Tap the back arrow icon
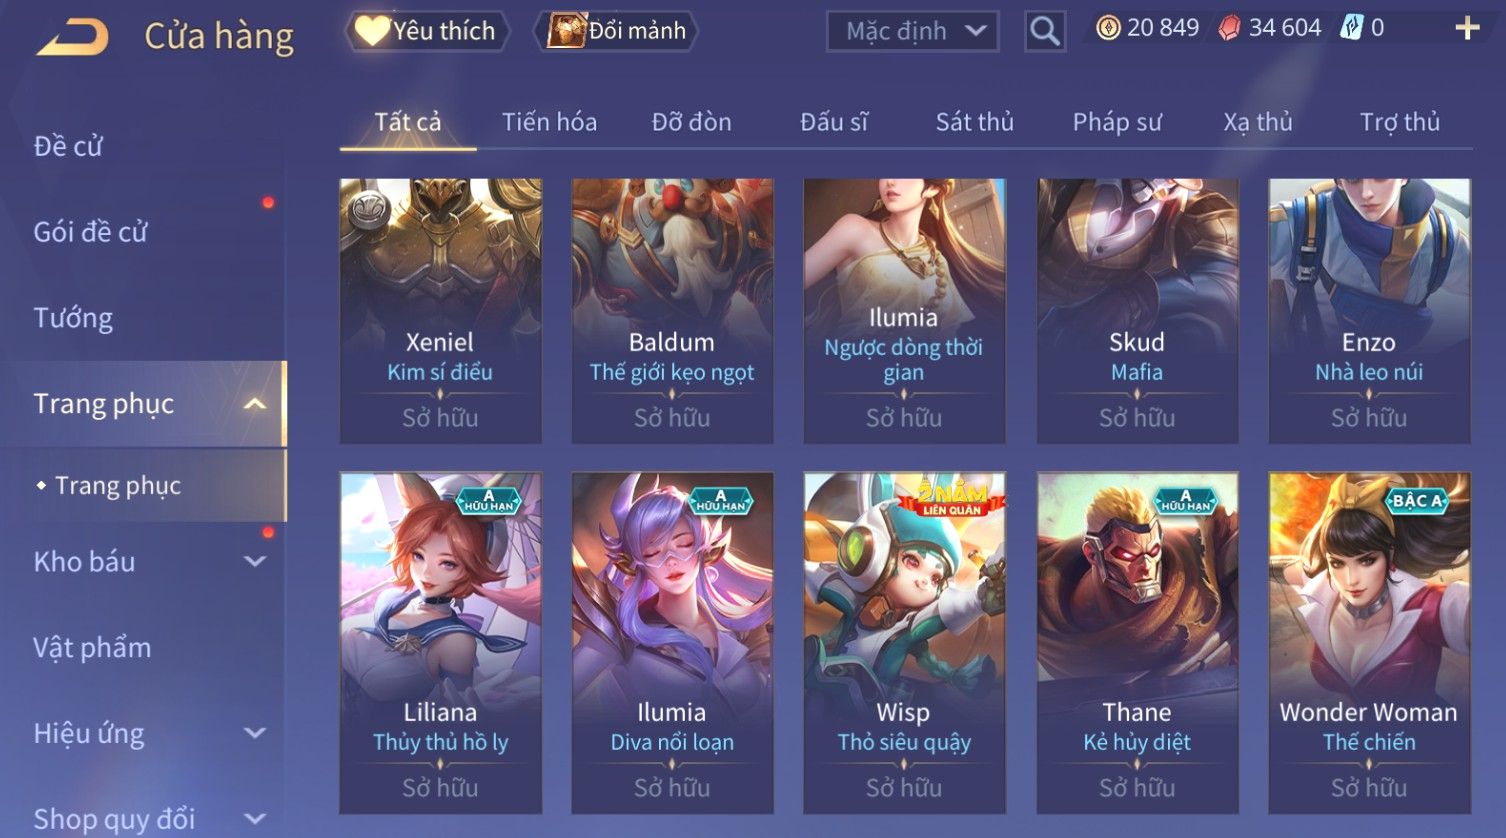Image resolution: width=1506 pixels, height=838 pixels. pos(73,37)
